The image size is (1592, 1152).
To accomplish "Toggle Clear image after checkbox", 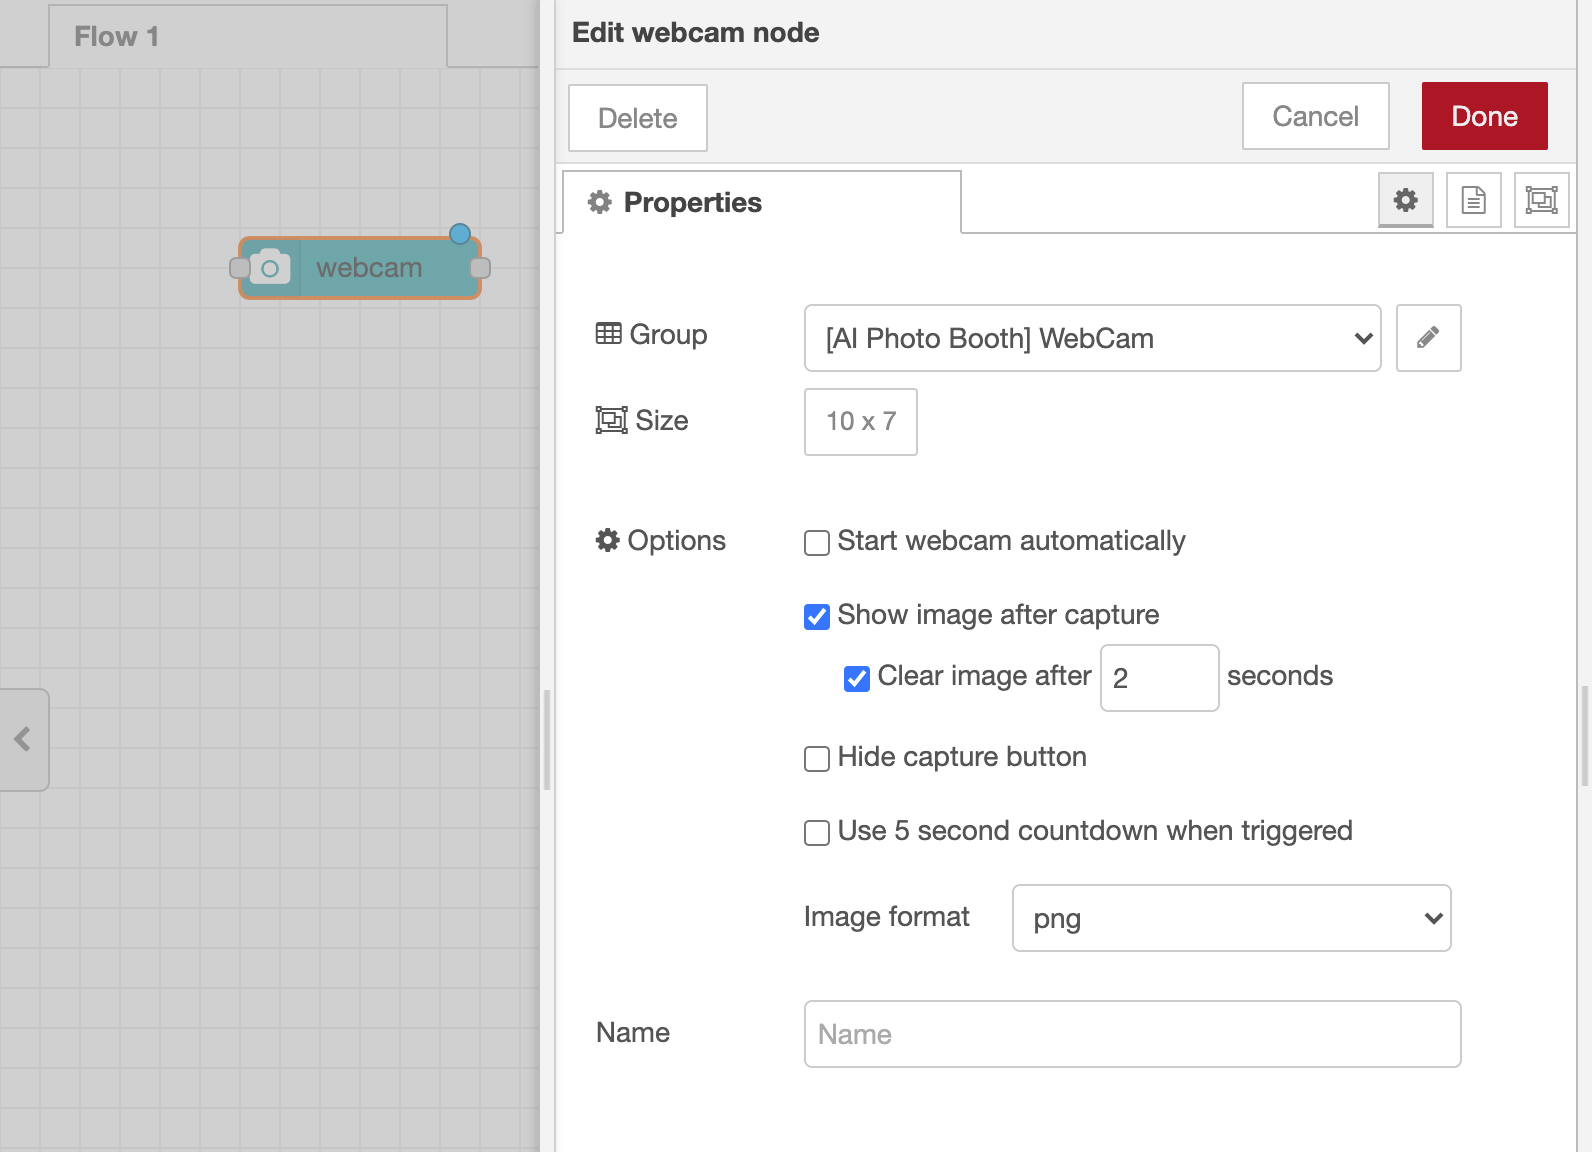I will pos(857,678).
